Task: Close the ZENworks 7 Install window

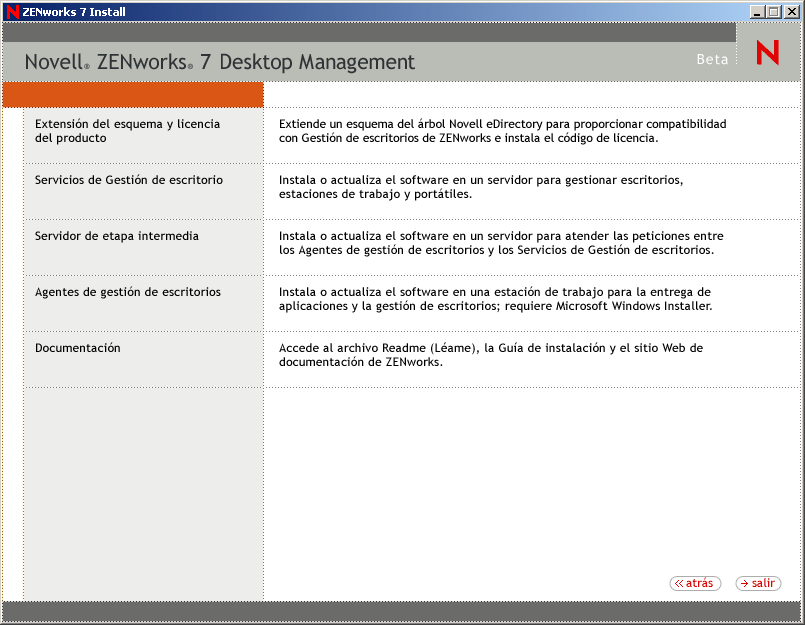Action: [791, 12]
